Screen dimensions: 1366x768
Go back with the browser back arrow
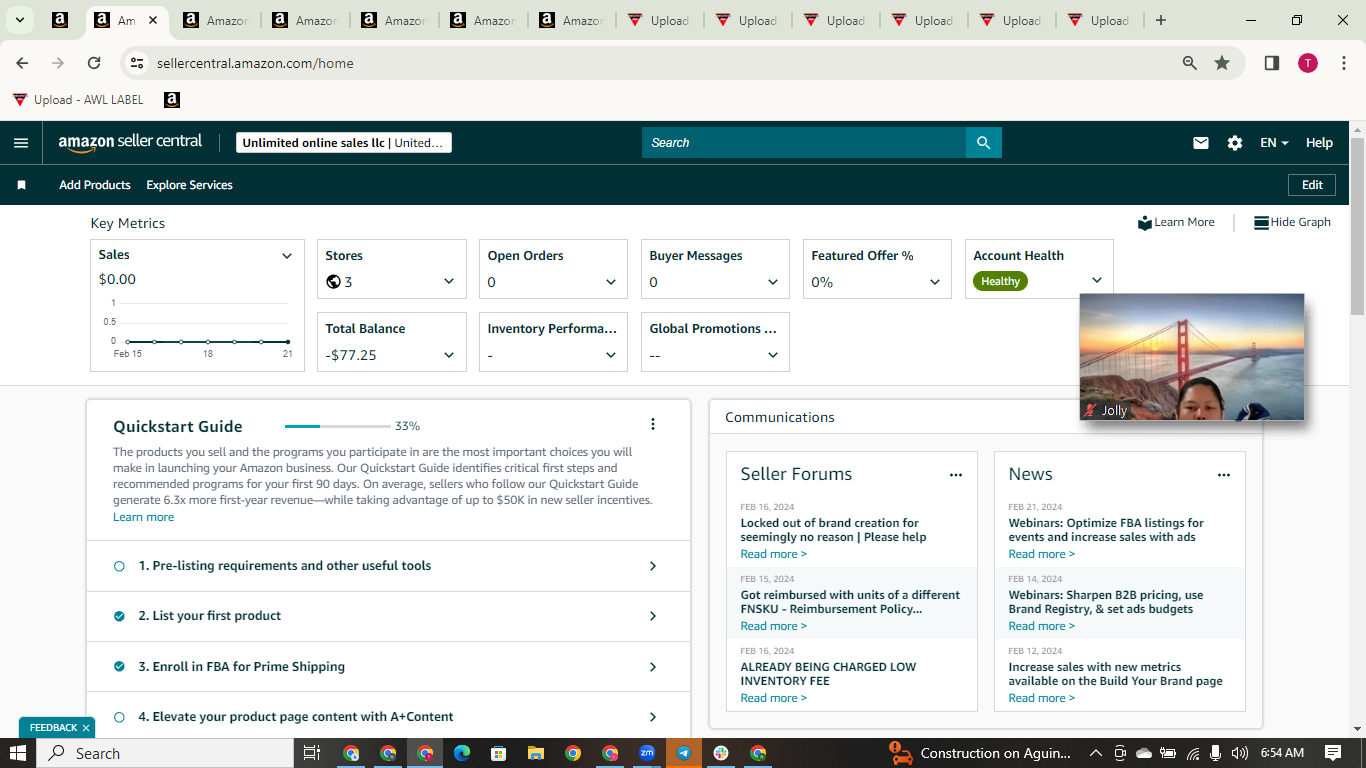pyautogui.click(x=22, y=63)
